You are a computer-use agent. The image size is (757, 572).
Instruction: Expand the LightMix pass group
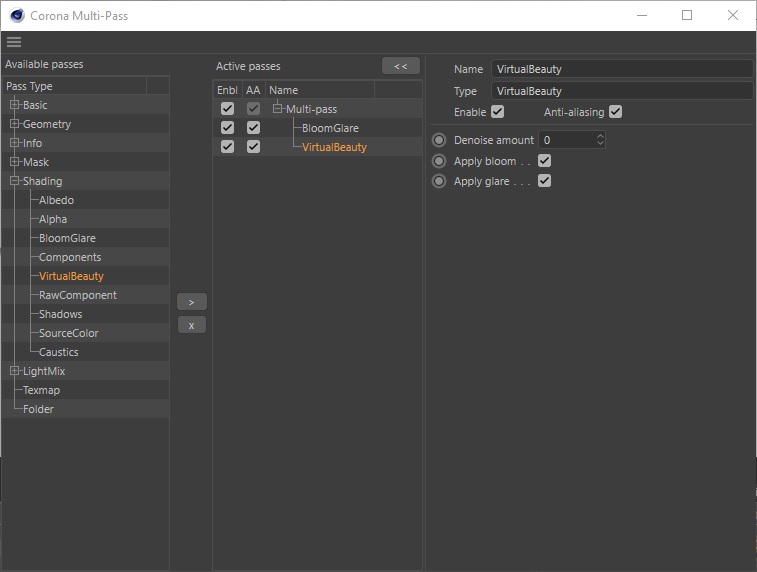pyautogui.click(x=14, y=371)
